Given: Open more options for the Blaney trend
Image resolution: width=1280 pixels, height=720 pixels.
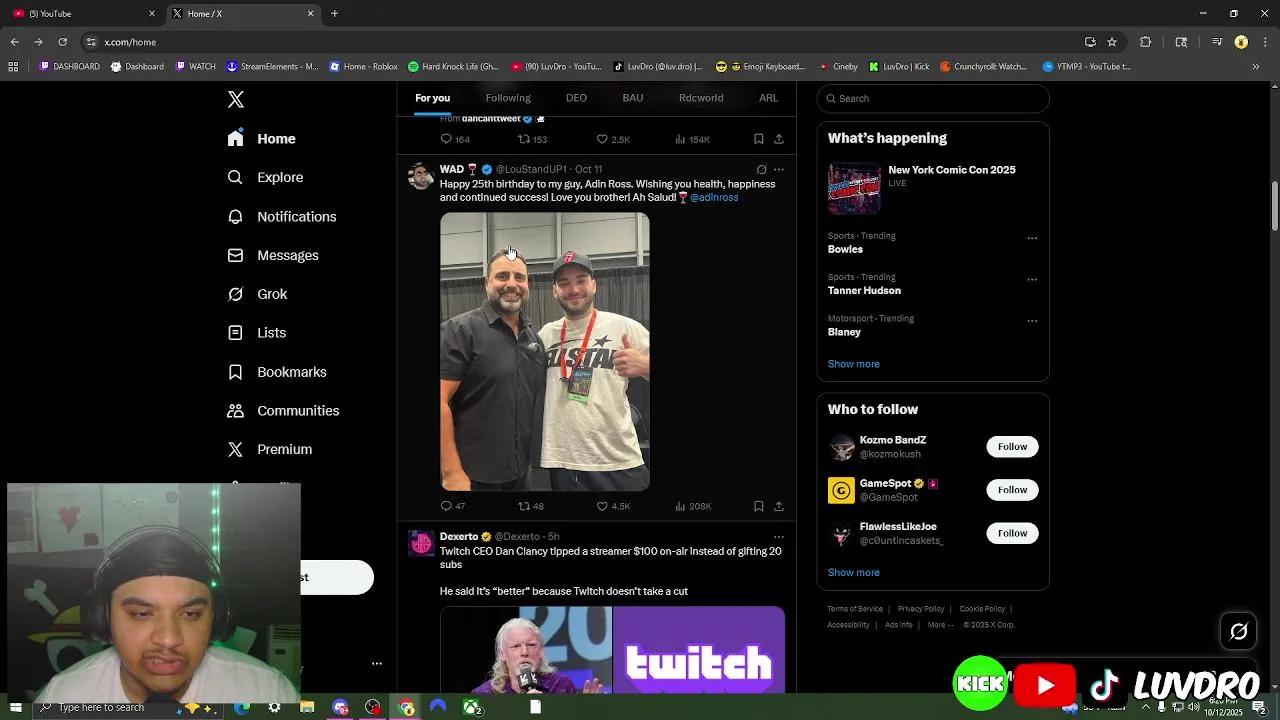Looking at the screenshot, I should coord(1032,321).
